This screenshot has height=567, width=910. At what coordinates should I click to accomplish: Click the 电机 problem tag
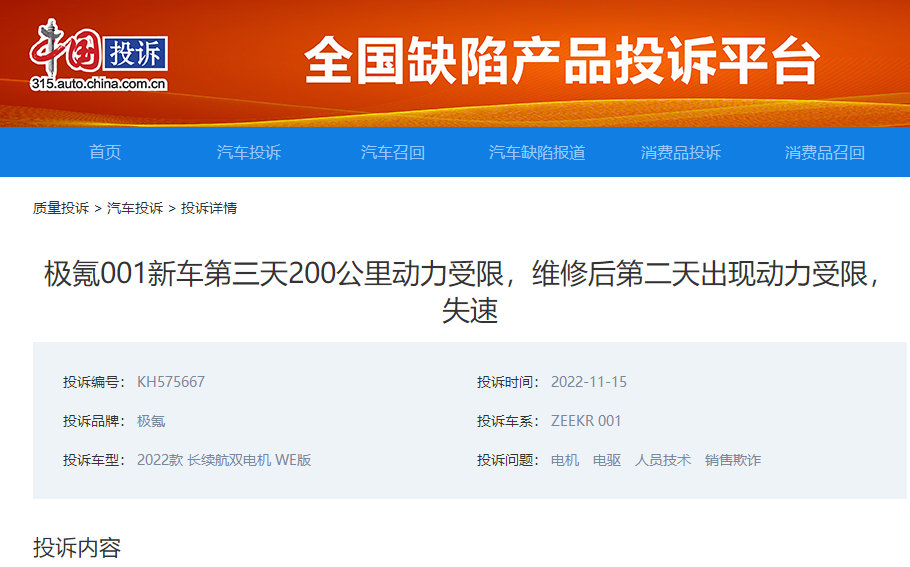(565, 460)
